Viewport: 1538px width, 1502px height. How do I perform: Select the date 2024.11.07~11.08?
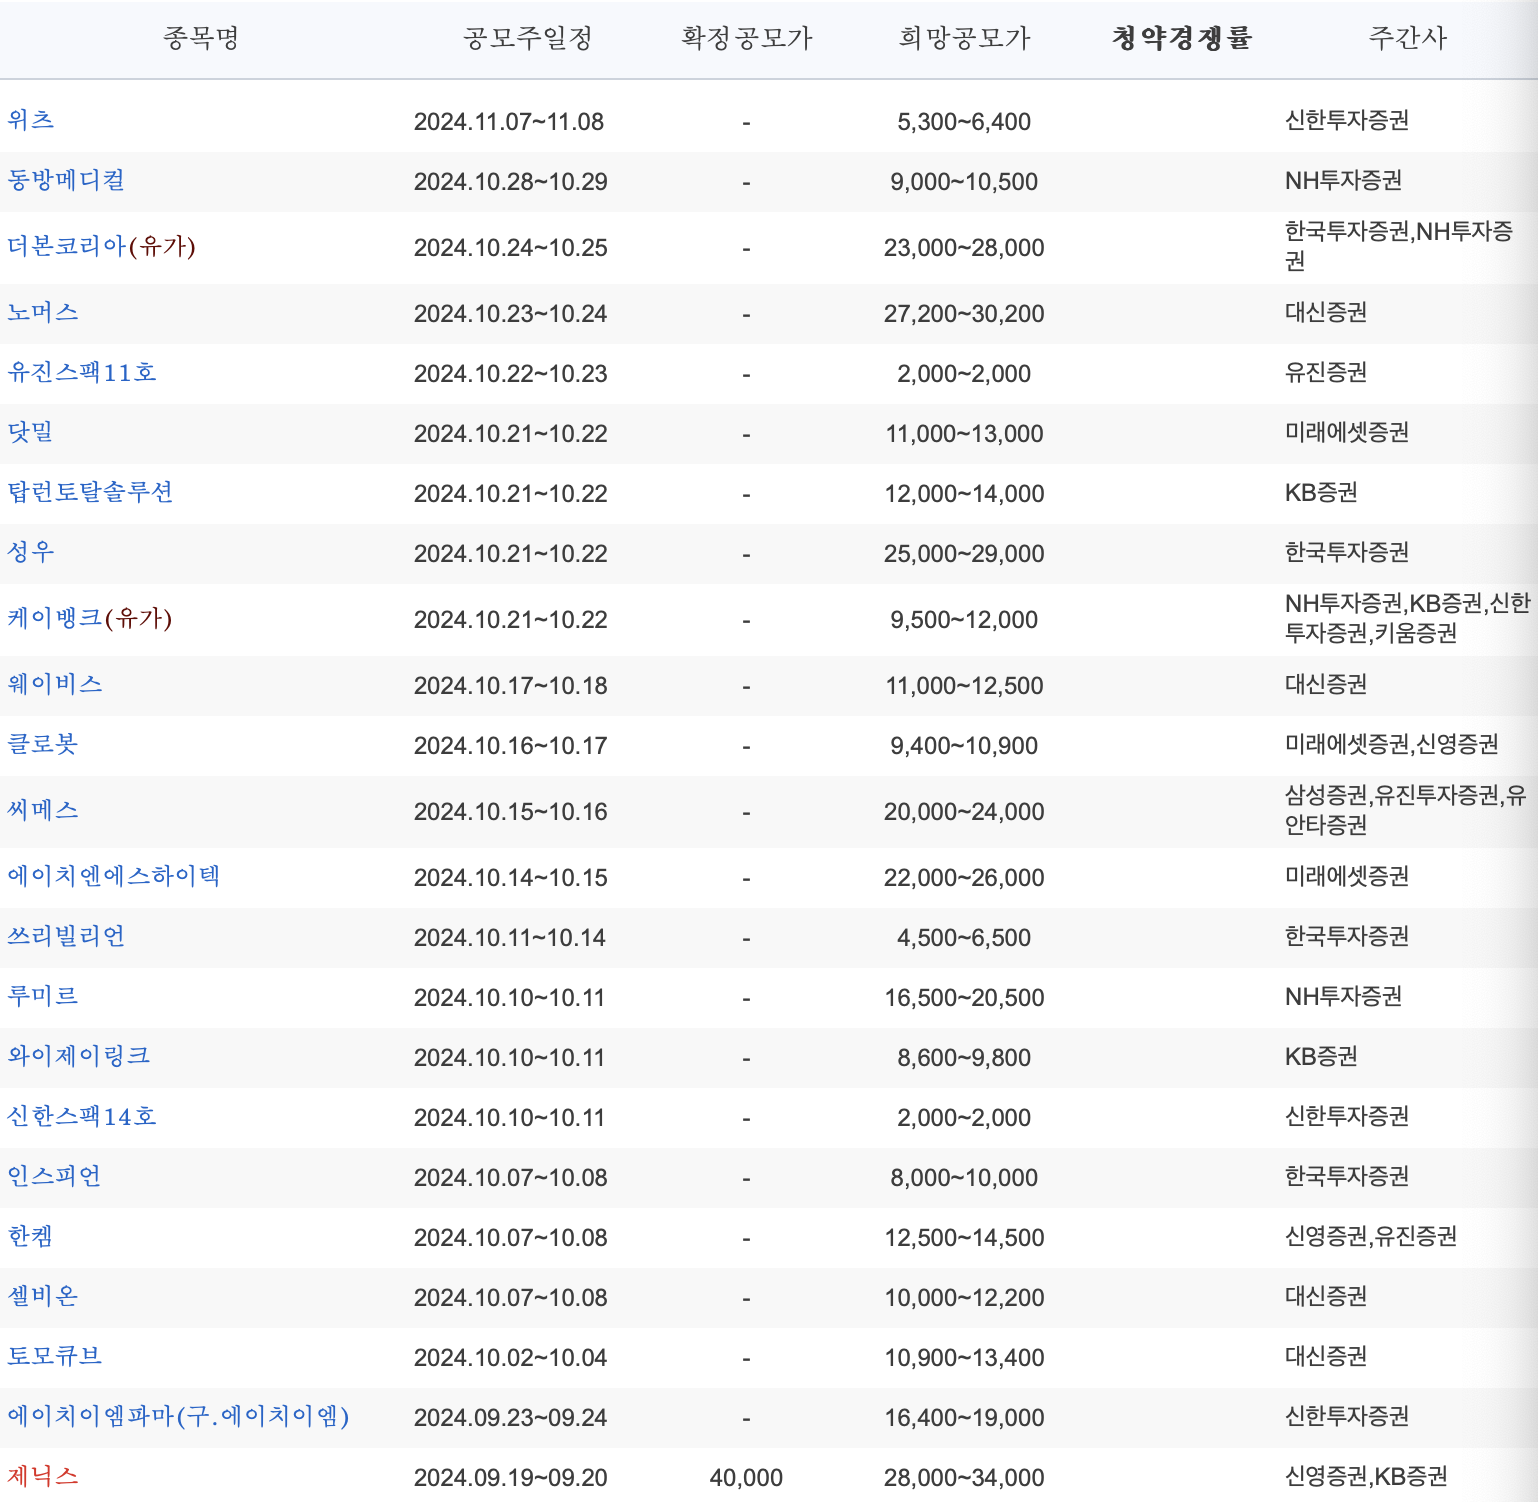click(x=509, y=122)
